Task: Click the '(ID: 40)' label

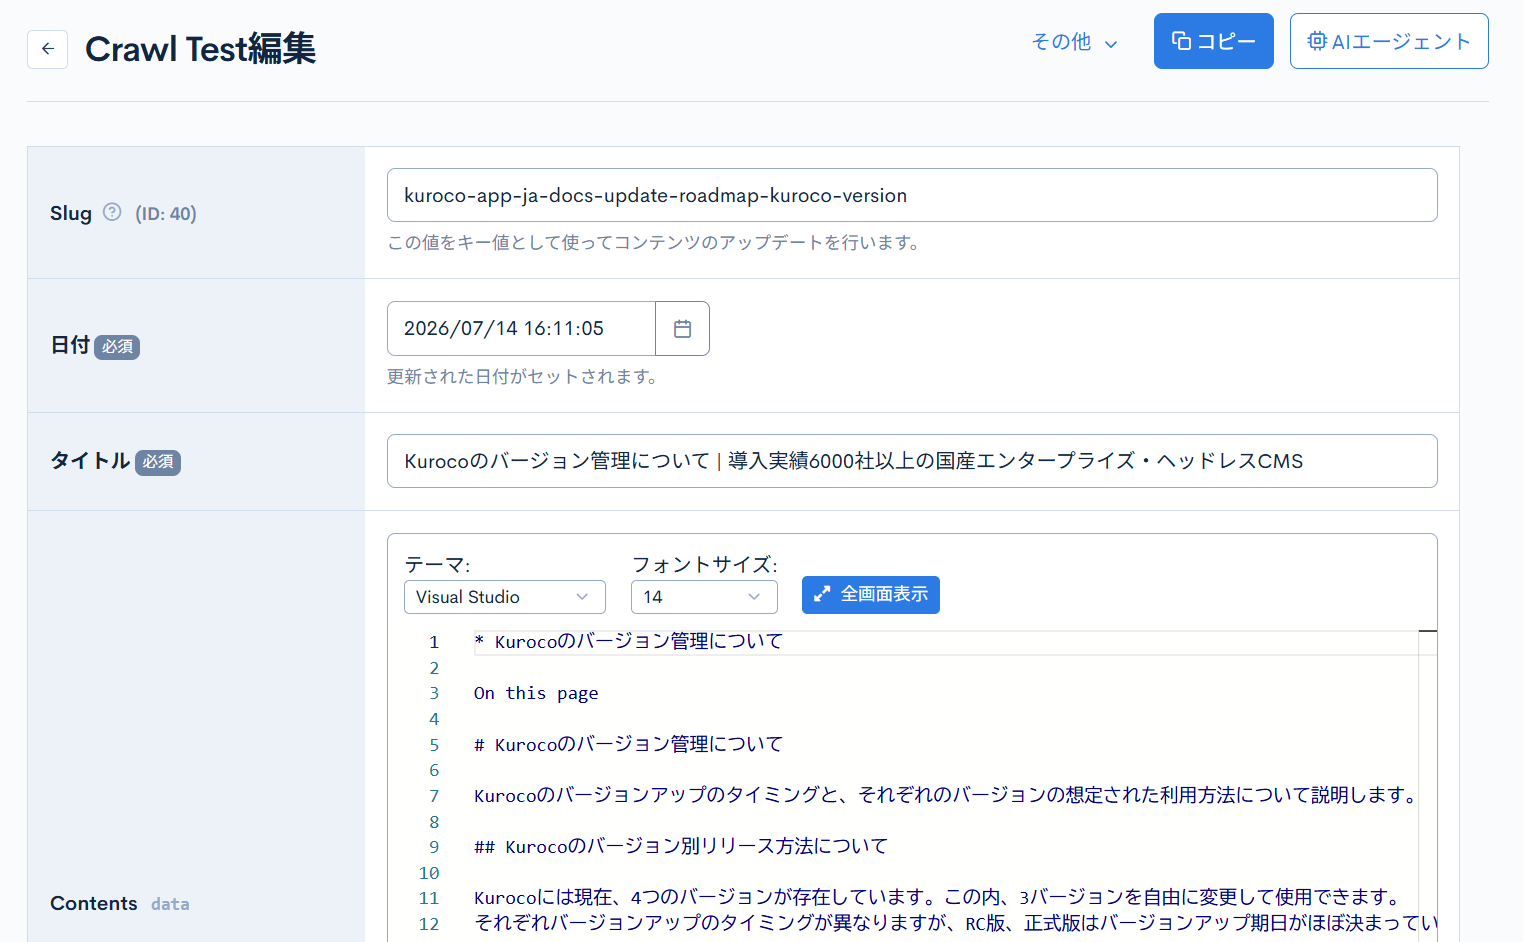Action: tap(166, 213)
